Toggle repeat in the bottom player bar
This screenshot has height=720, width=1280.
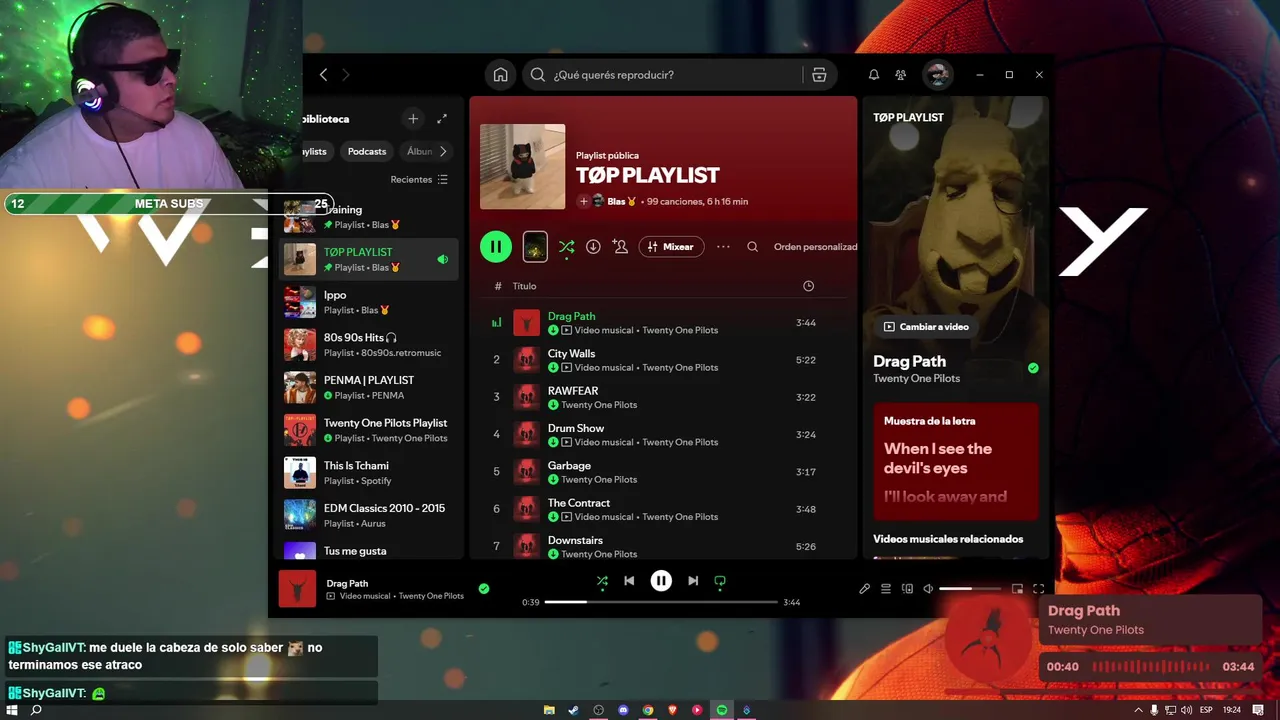(720, 581)
